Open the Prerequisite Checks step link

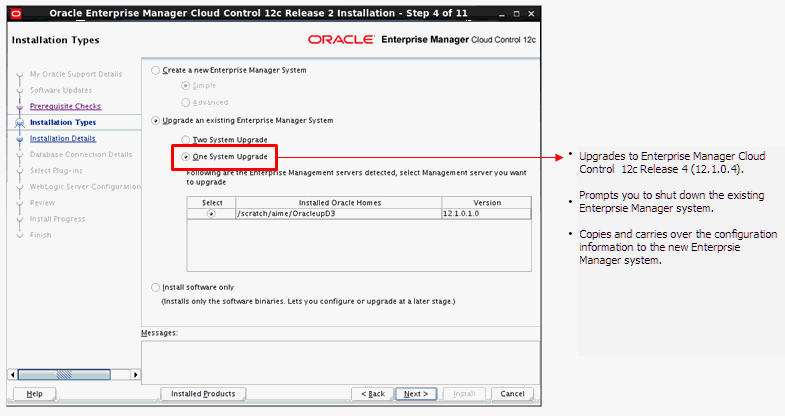(66, 106)
